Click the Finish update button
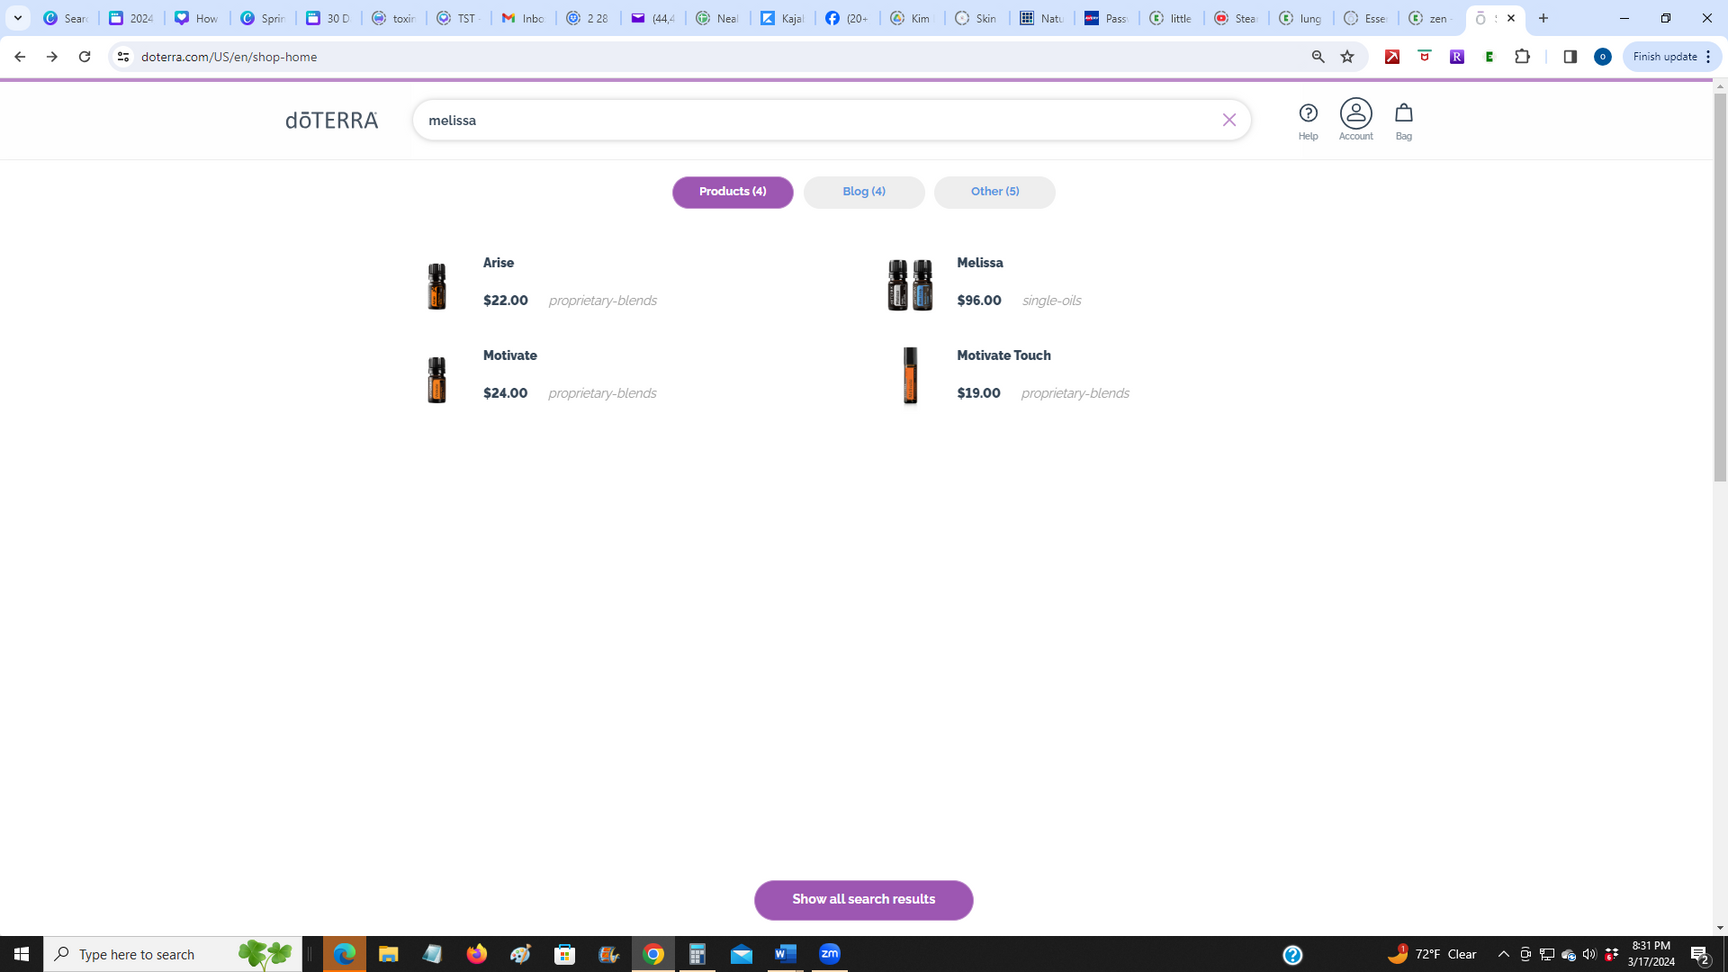Image resolution: width=1728 pixels, height=972 pixels. pyautogui.click(x=1672, y=57)
